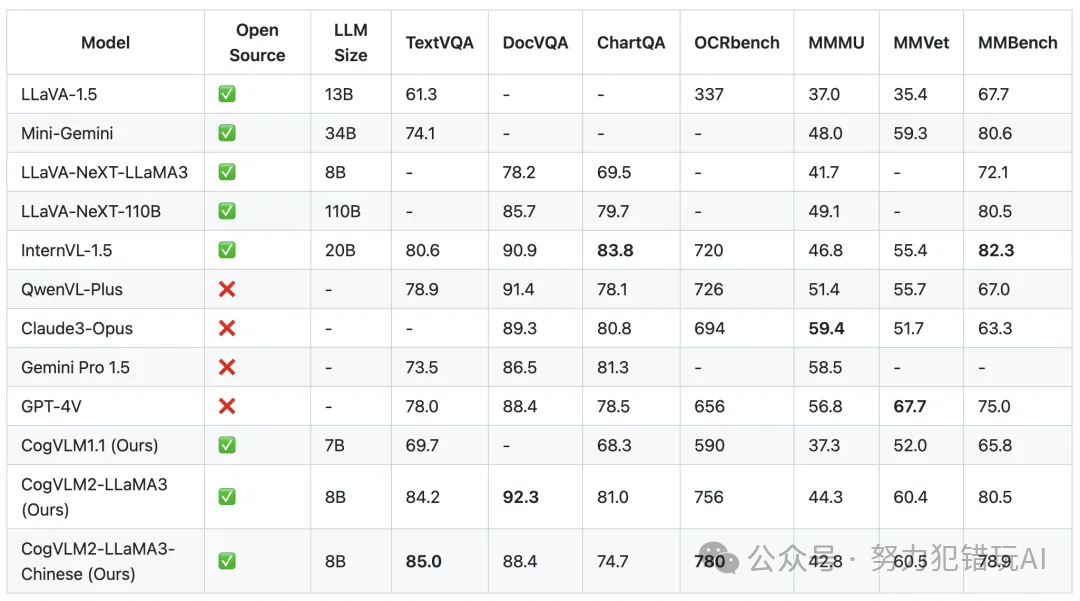
Task: Click the green checkmark beside Mini-Gemini
Action: [227, 134]
